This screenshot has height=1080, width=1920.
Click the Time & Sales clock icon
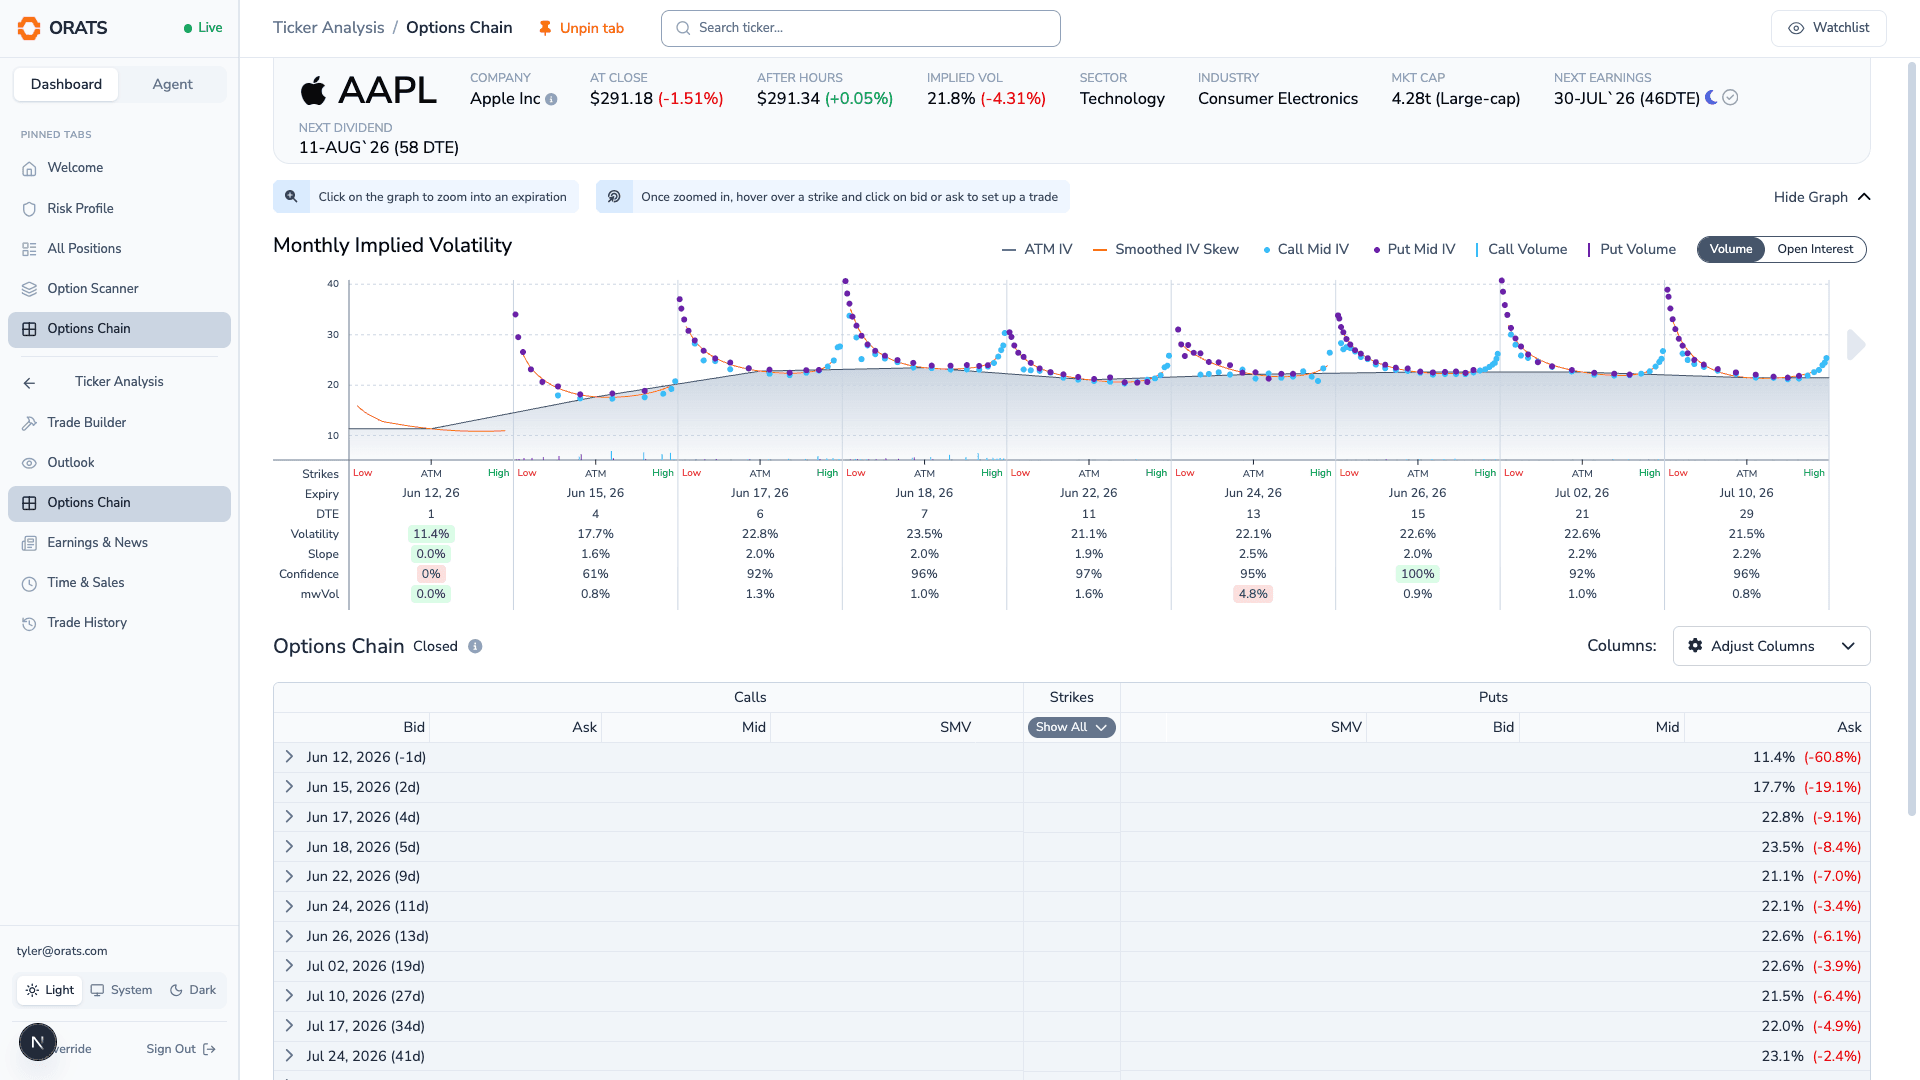29,583
